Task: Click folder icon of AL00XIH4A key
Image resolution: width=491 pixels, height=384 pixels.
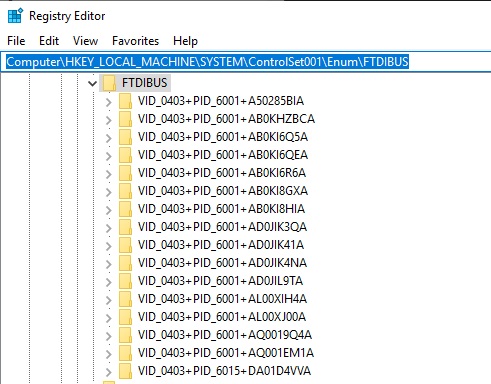Action: click(x=125, y=299)
